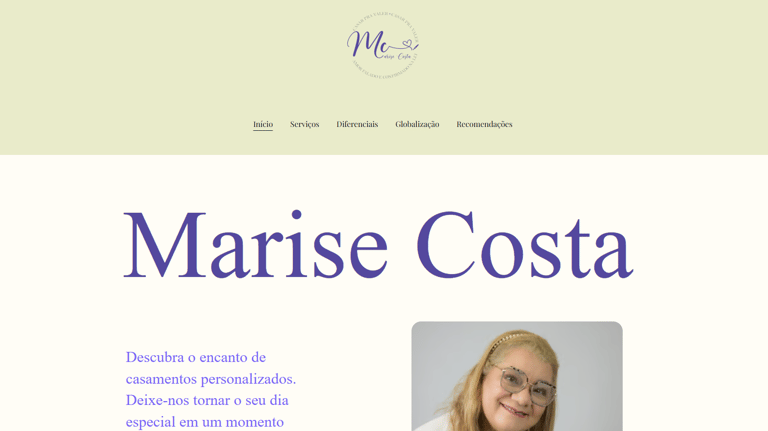This screenshot has width=768, height=431.
Task: Select the Globalização navigation item
Action: tap(417, 124)
